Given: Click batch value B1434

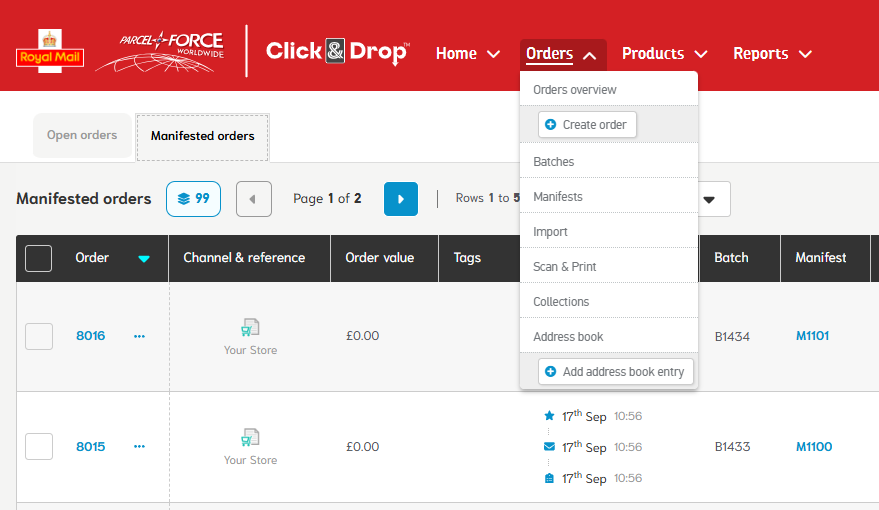Looking at the screenshot, I should tap(732, 336).
